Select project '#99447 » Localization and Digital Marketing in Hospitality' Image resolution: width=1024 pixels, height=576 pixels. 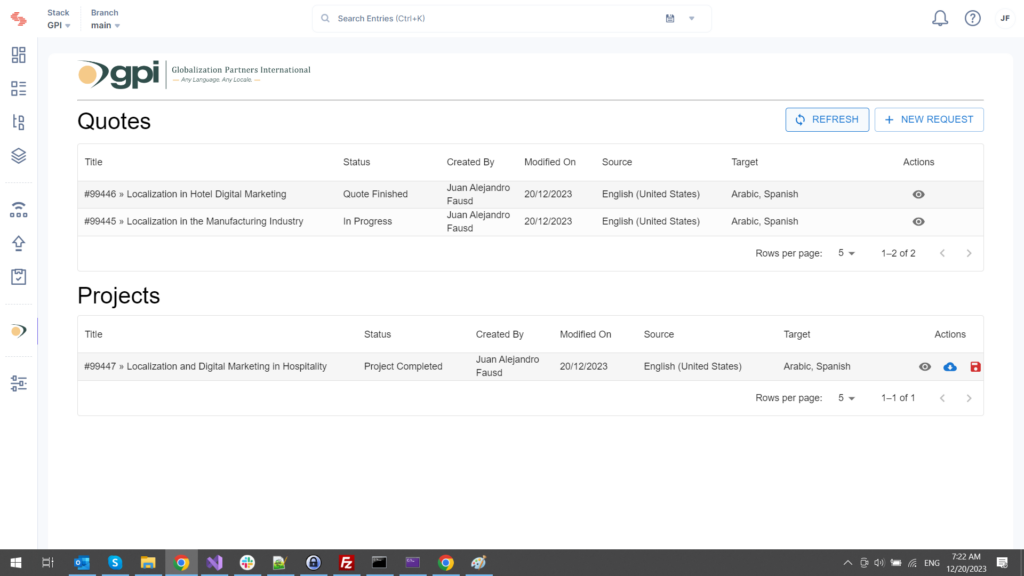tap(205, 366)
